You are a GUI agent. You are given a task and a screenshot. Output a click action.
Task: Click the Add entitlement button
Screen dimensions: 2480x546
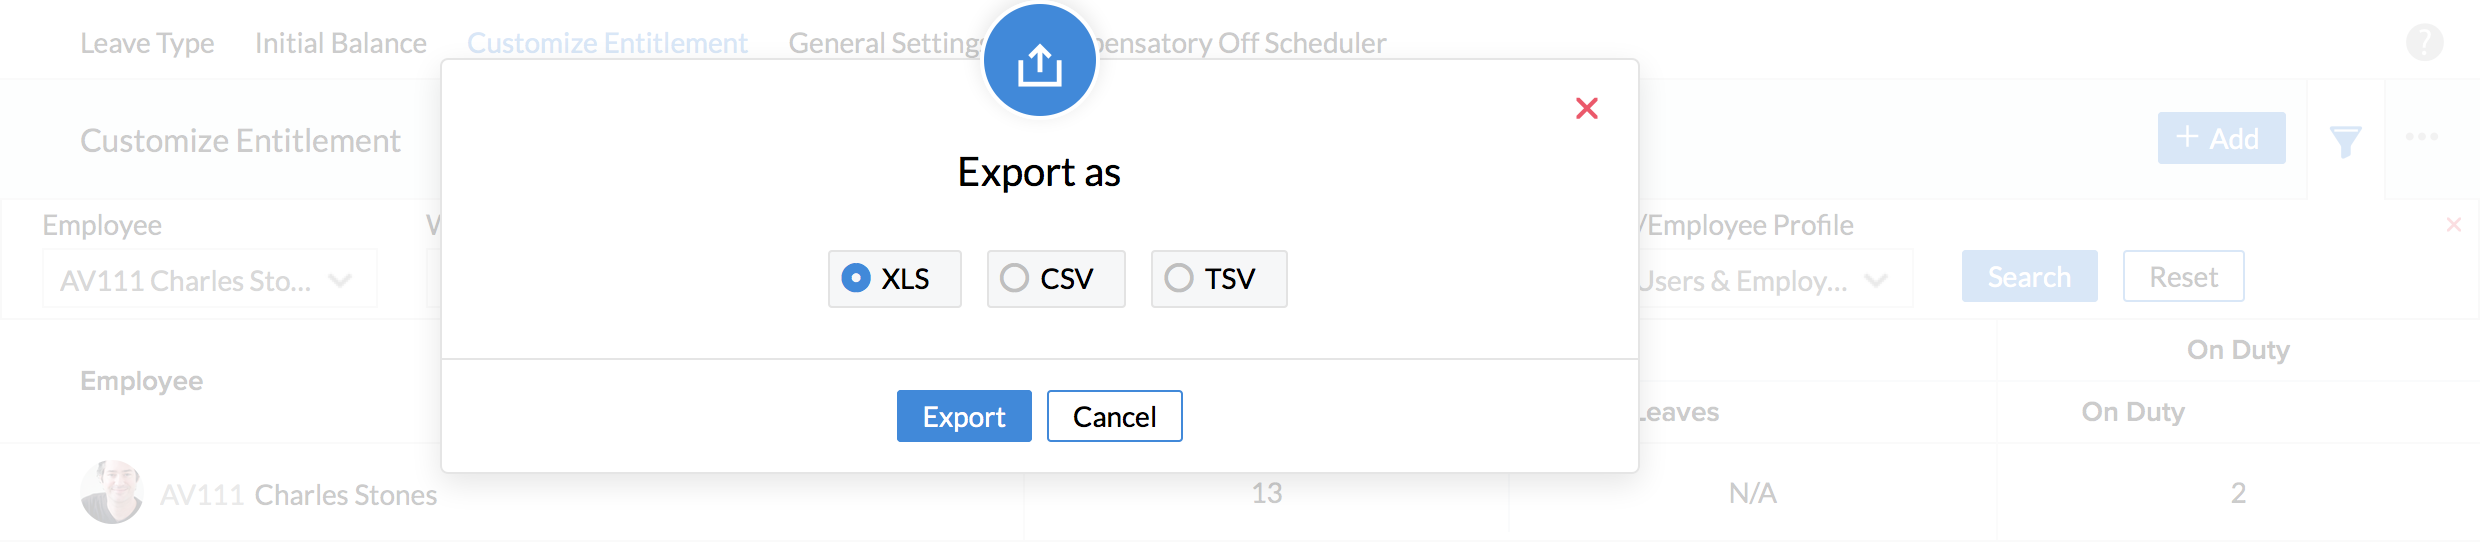[2220, 138]
